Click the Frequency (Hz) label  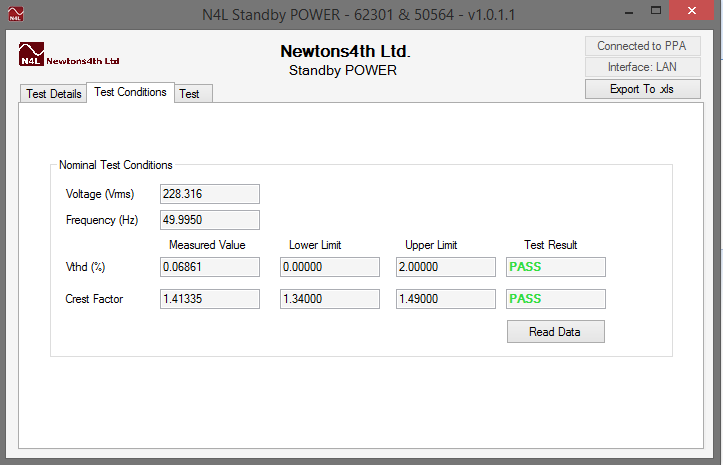pyautogui.click(x=102, y=220)
